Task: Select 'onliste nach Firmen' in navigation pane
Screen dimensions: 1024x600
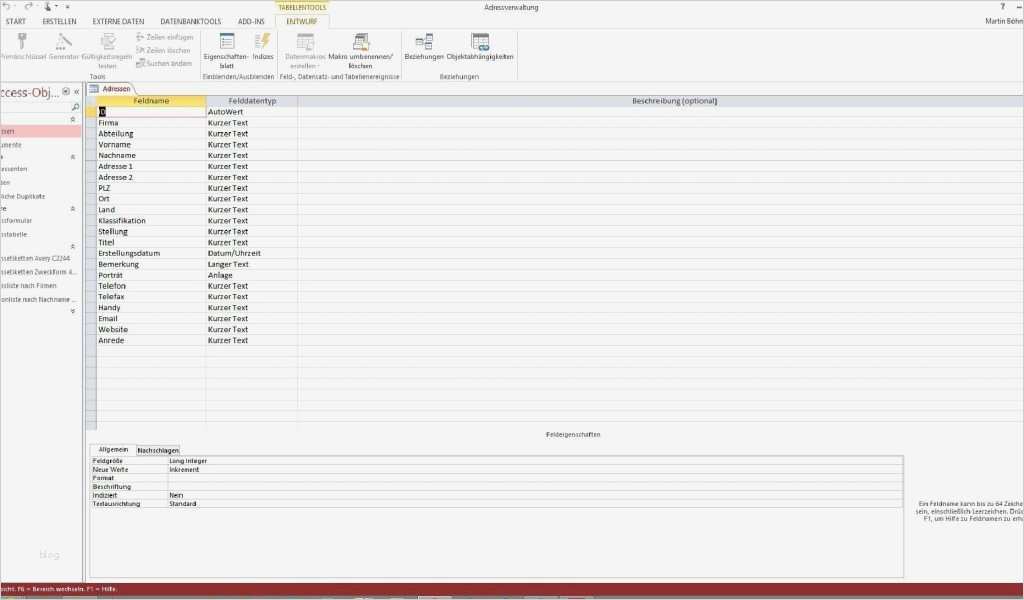Action: coord(28,286)
